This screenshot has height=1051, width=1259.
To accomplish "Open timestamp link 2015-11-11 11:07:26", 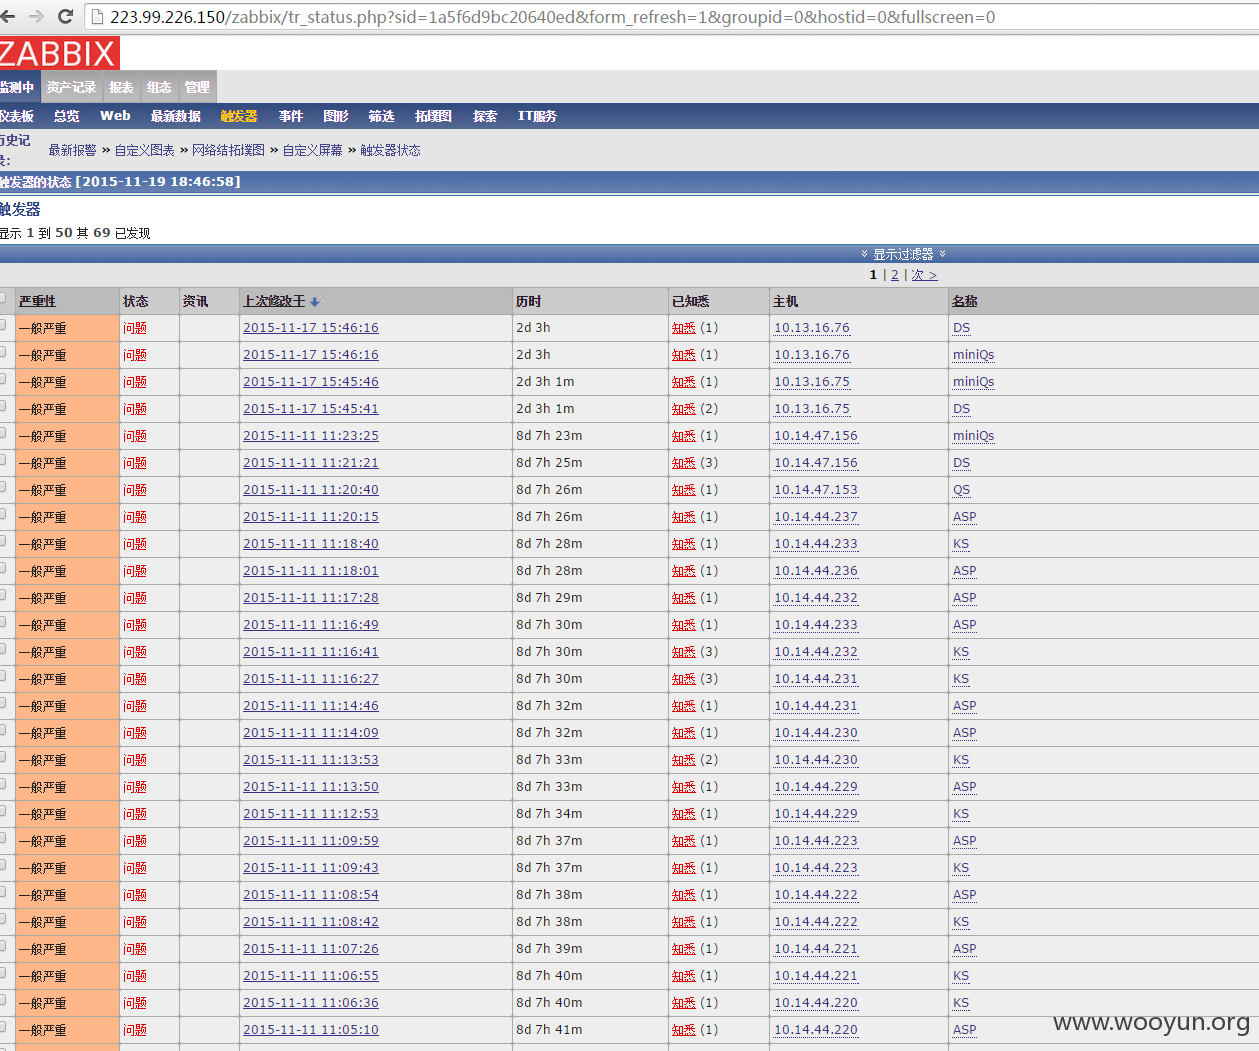I will click(x=311, y=949).
